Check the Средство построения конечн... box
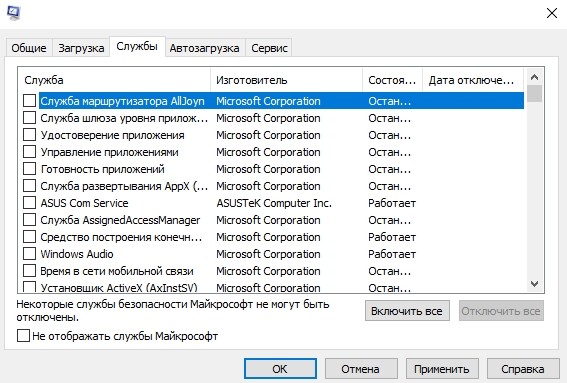567x383 pixels. [29, 237]
